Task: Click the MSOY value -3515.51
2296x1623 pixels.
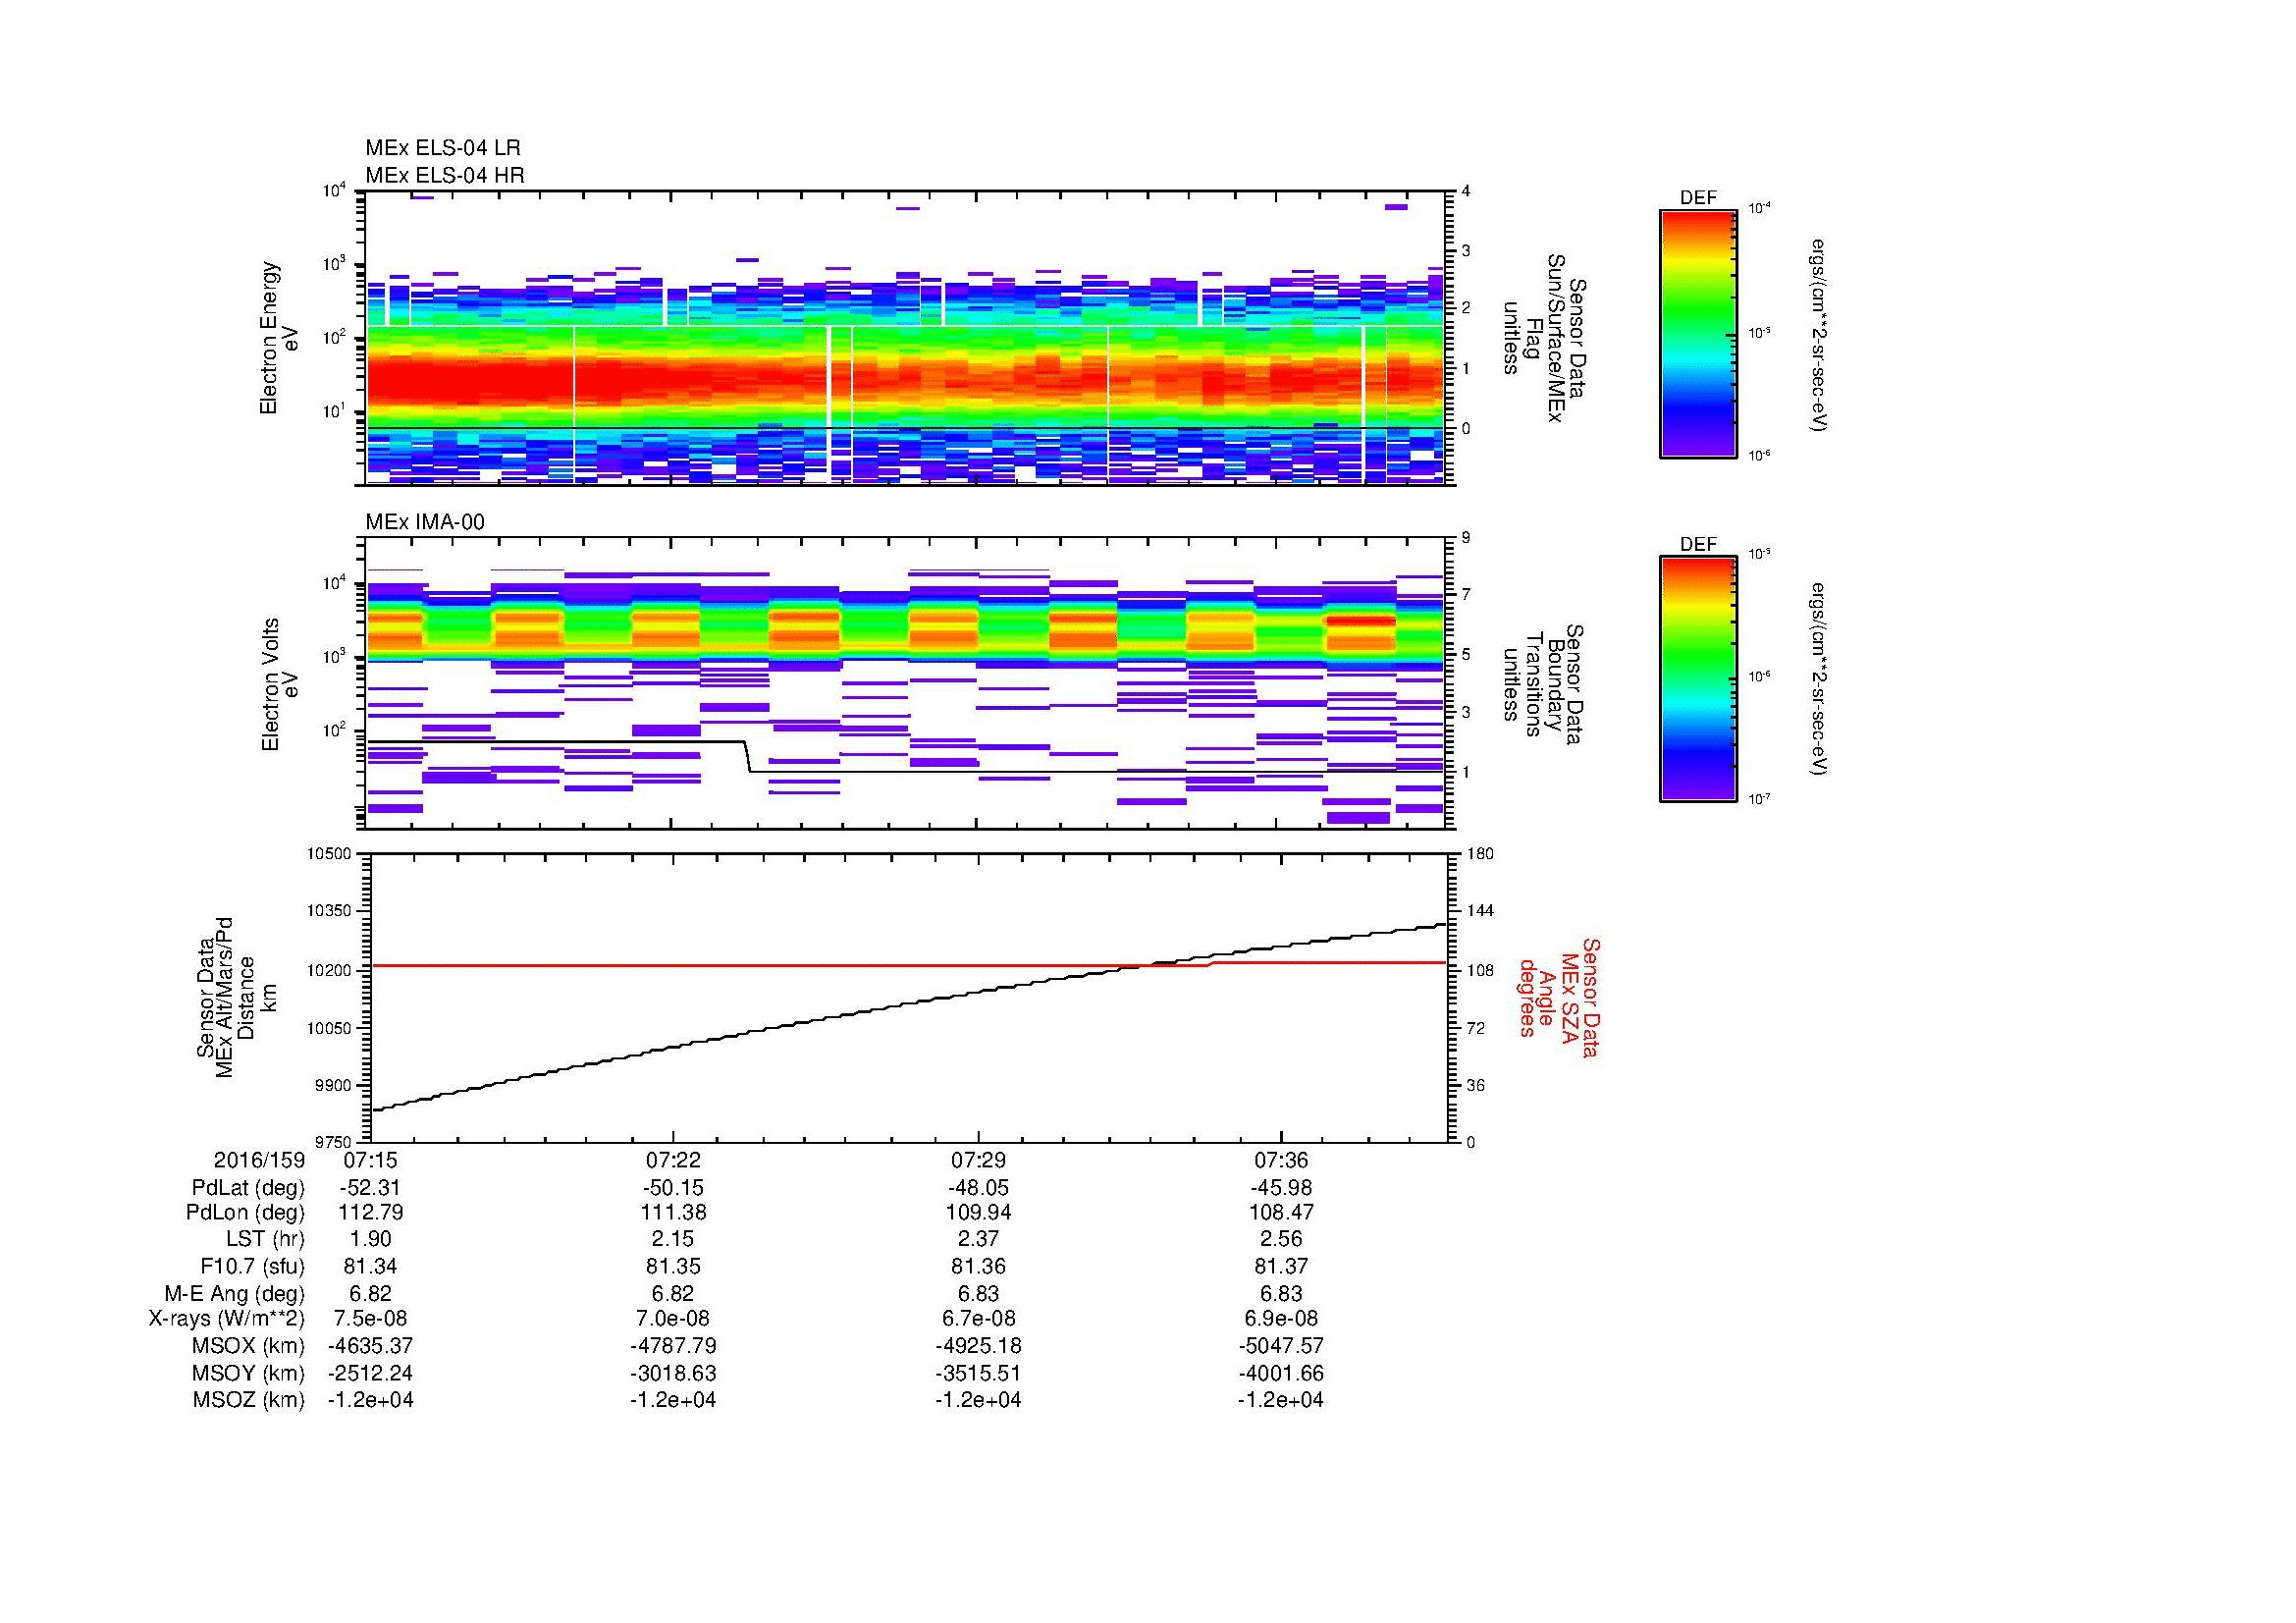Action: click(978, 1373)
